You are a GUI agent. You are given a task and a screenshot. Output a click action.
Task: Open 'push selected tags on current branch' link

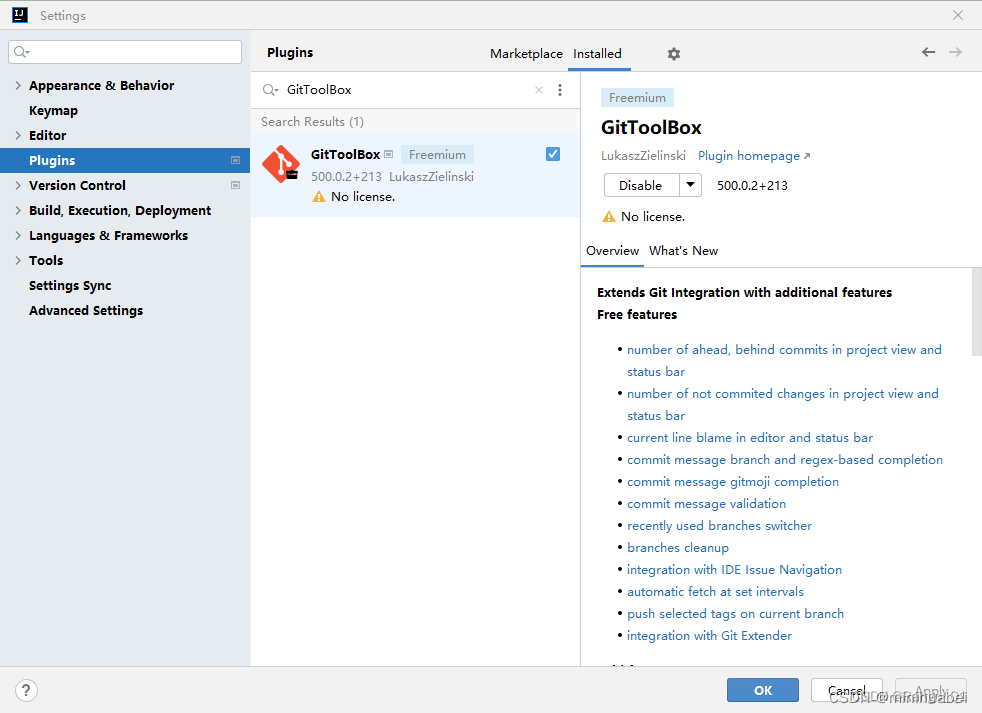pyautogui.click(x=735, y=613)
